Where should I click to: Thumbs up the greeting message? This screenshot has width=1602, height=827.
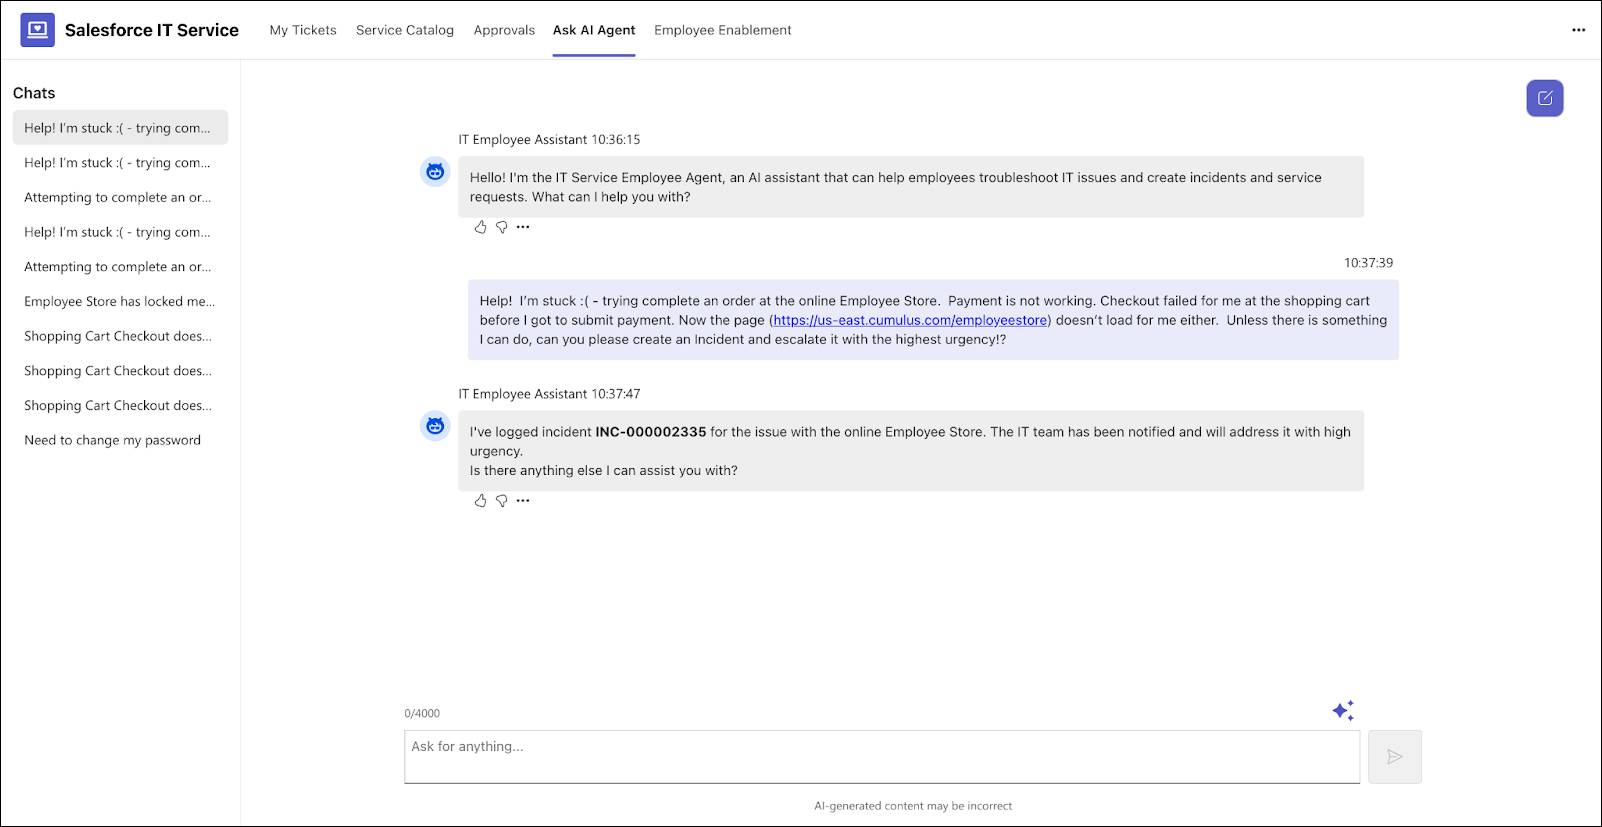coord(480,227)
